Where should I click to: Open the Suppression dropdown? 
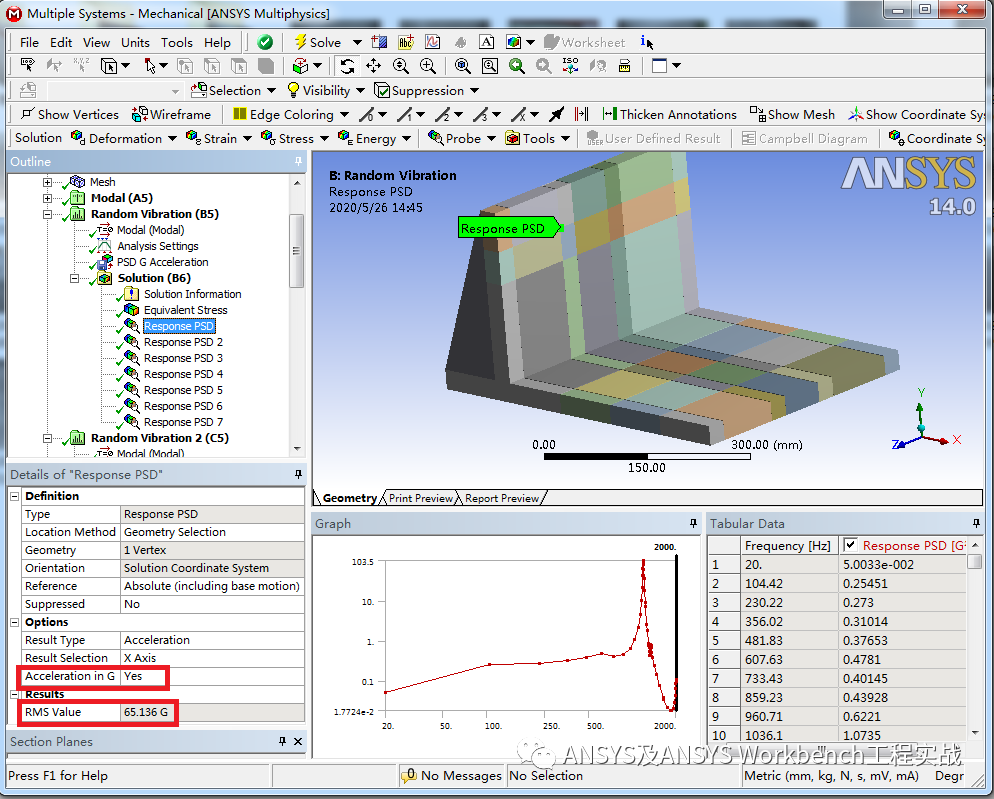(x=474, y=91)
